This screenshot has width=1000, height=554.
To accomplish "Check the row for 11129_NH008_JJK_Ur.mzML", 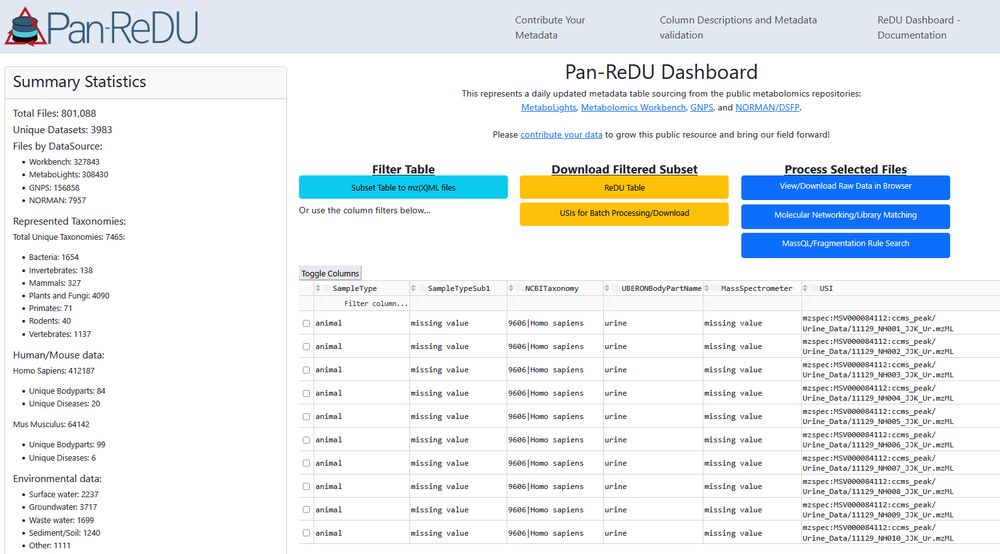I will pyautogui.click(x=306, y=486).
